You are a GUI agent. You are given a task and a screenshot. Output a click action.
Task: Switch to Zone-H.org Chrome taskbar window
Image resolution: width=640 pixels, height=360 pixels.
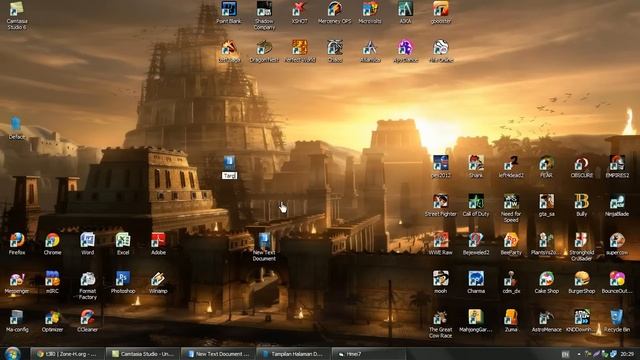click(x=67, y=354)
